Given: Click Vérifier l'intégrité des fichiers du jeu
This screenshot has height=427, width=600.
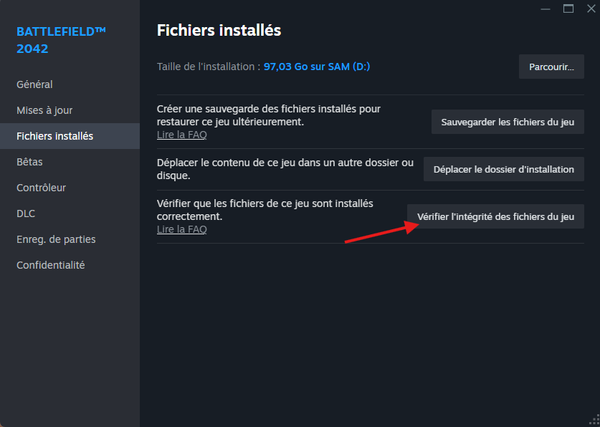Looking at the screenshot, I should [496, 217].
